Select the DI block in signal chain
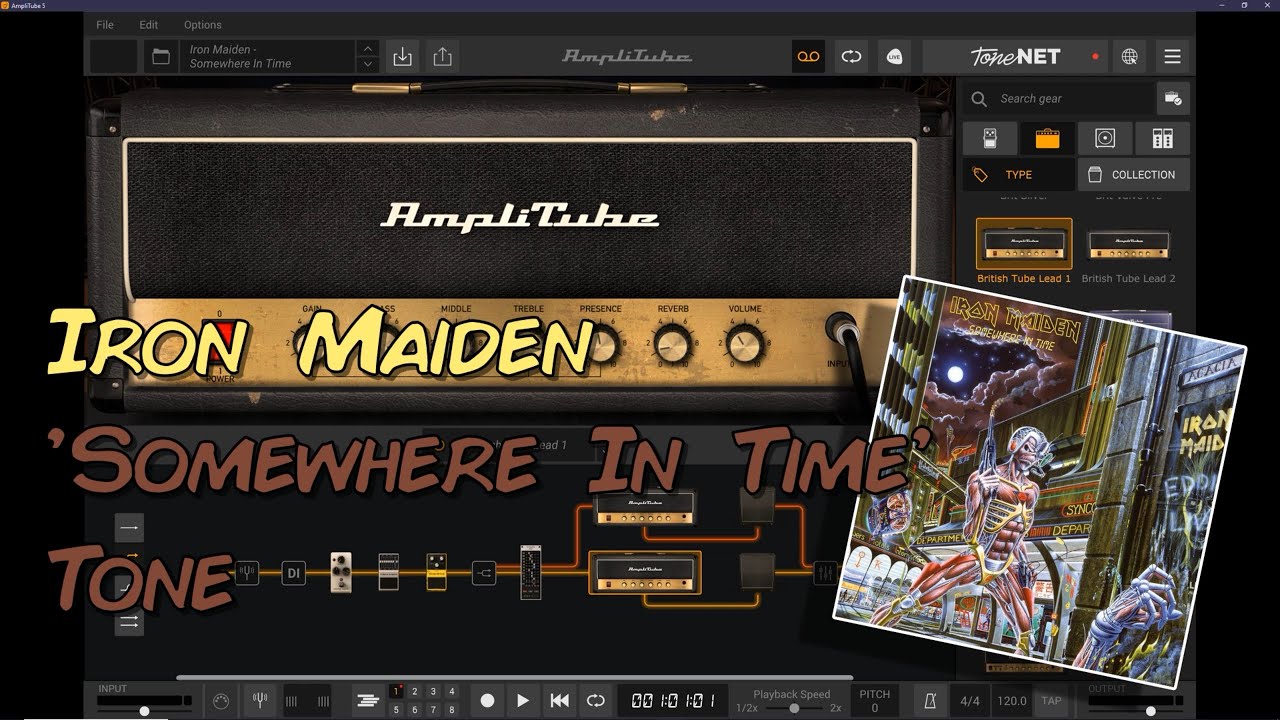Image resolution: width=1280 pixels, height=720 pixels. [293, 573]
